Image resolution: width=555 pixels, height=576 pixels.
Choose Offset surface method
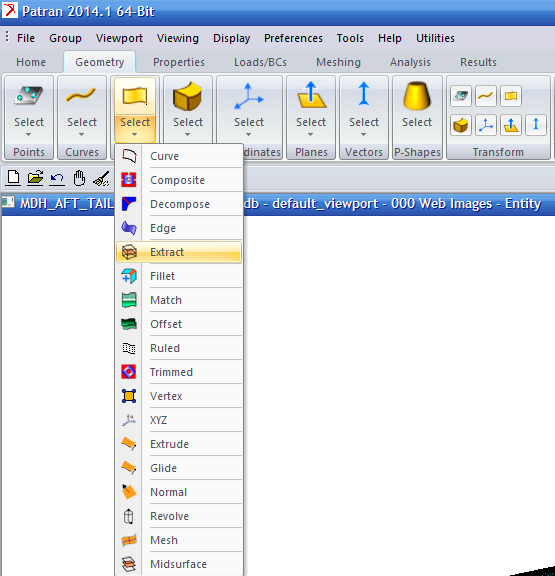pyautogui.click(x=179, y=324)
